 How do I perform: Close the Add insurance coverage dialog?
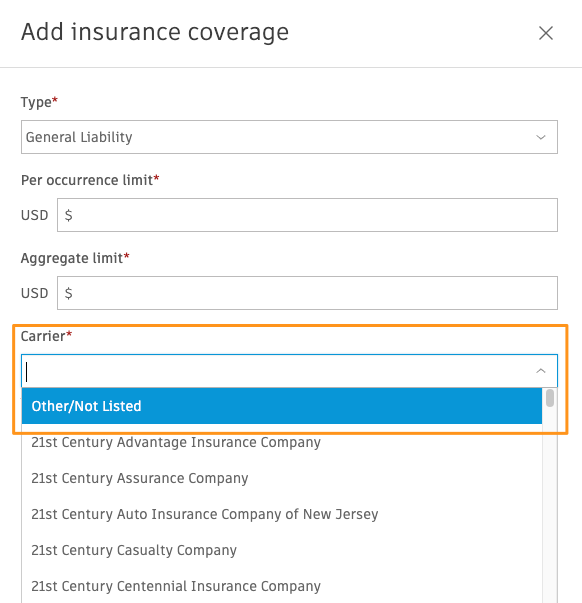click(546, 33)
